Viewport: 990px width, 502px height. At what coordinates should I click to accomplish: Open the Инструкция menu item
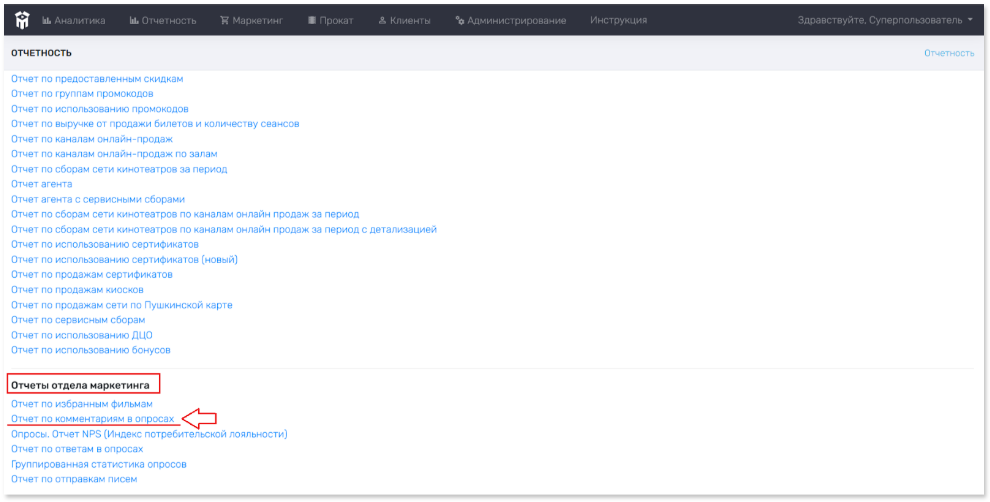pos(618,20)
